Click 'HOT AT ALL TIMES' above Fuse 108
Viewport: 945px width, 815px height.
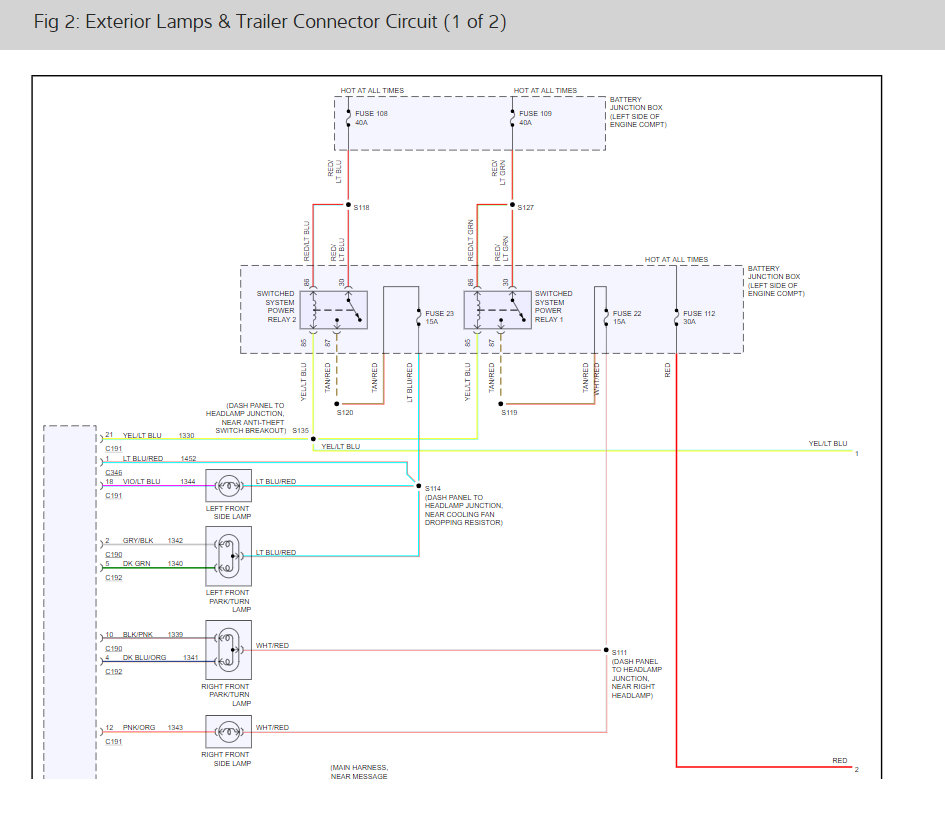click(x=372, y=90)
